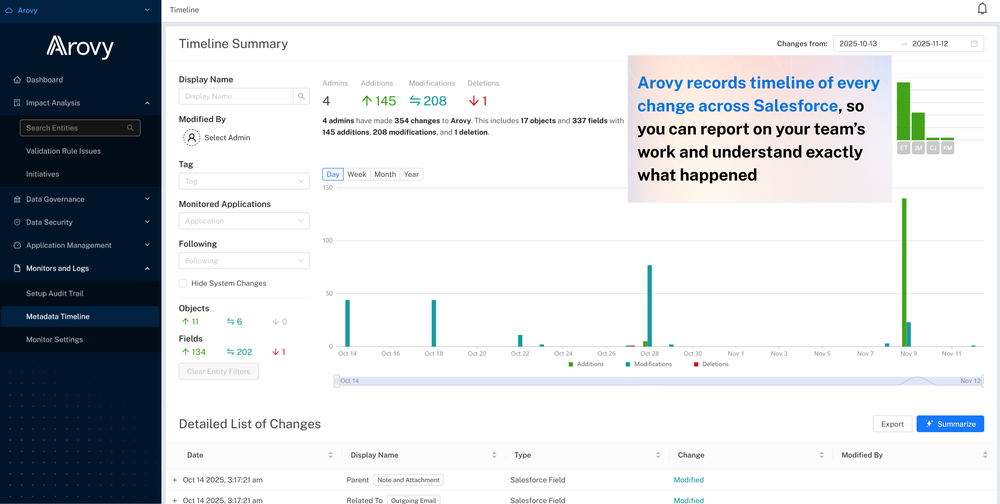Toggle Additions legend series
The height and width of the screenshot is (504, 1000).
tap(585, 364)
